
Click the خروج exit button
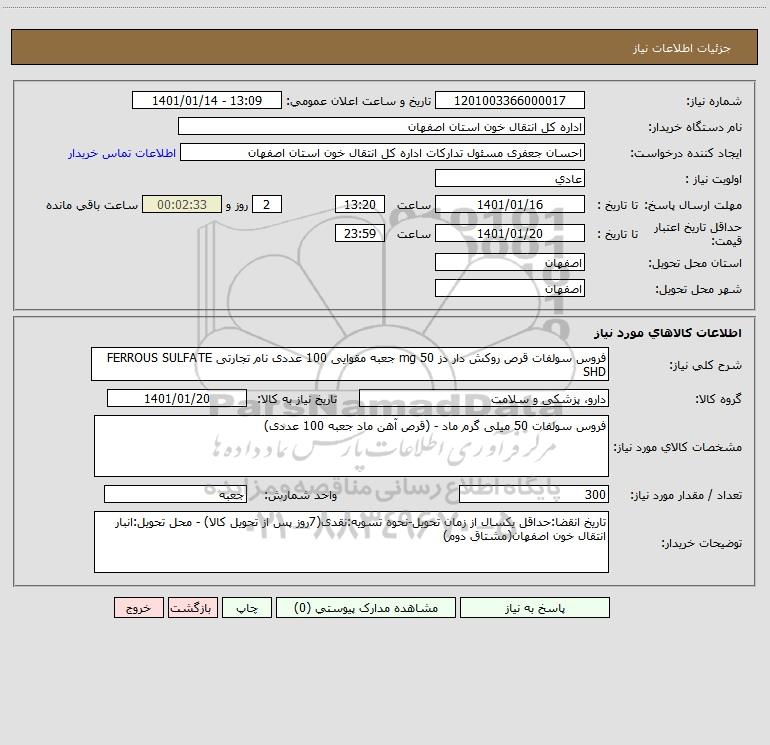click(138, 607)
